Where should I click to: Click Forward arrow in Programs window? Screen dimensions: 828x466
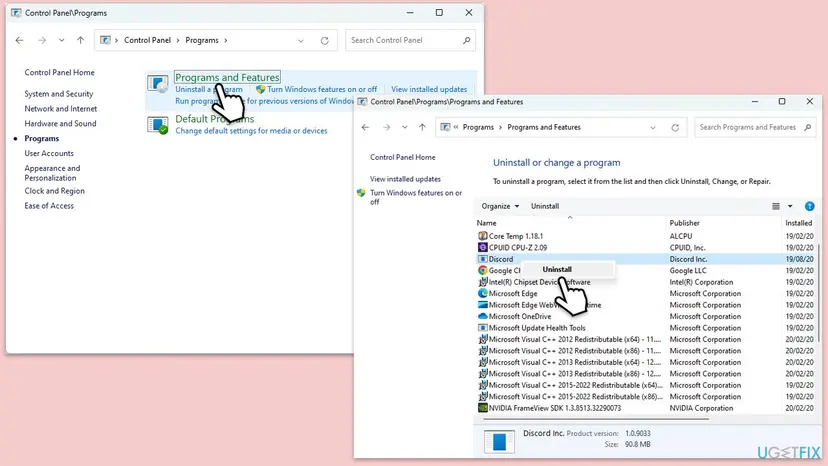coord(42,40)
